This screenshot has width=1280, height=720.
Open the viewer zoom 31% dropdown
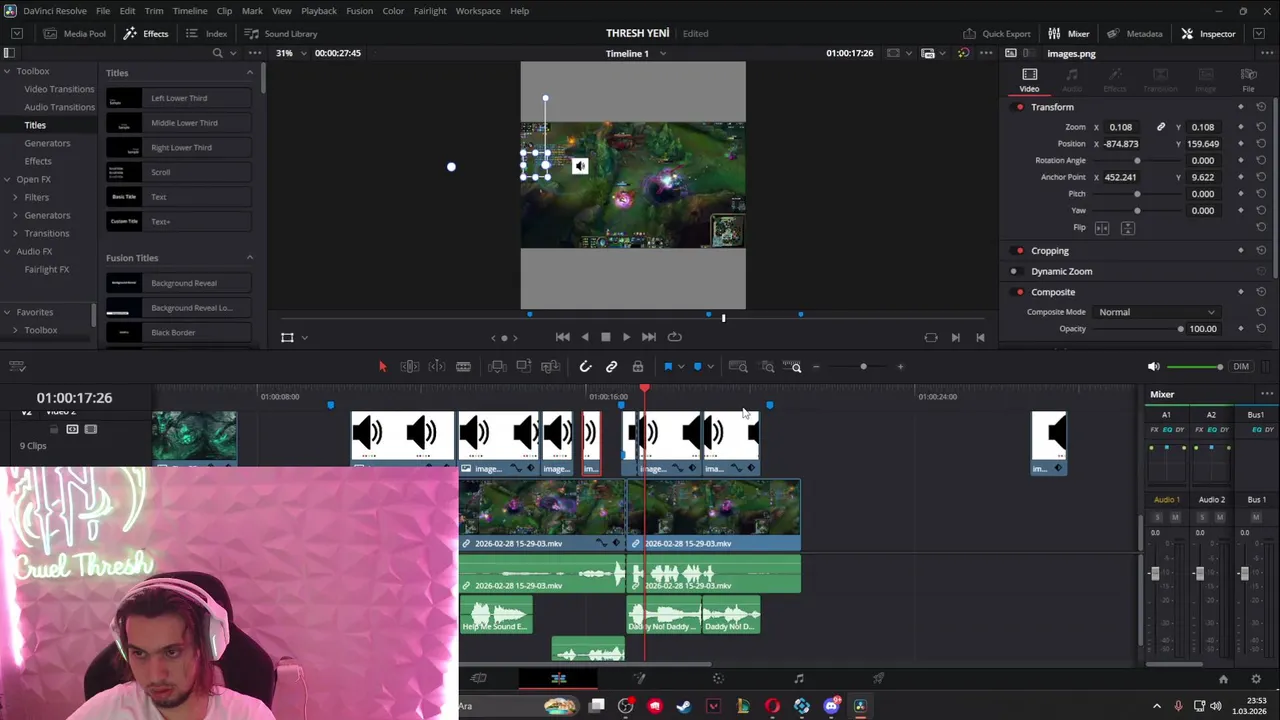click(289, 53)
